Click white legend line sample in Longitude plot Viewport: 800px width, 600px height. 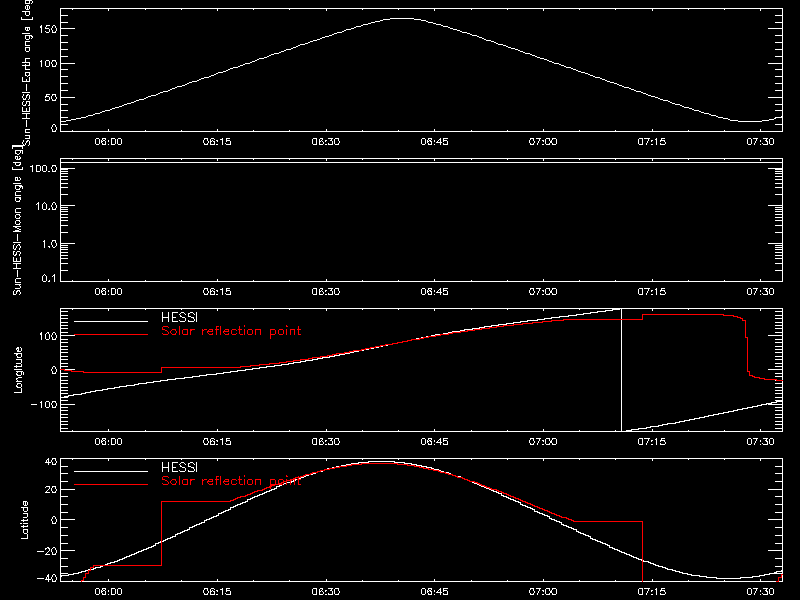coord(111,321)
